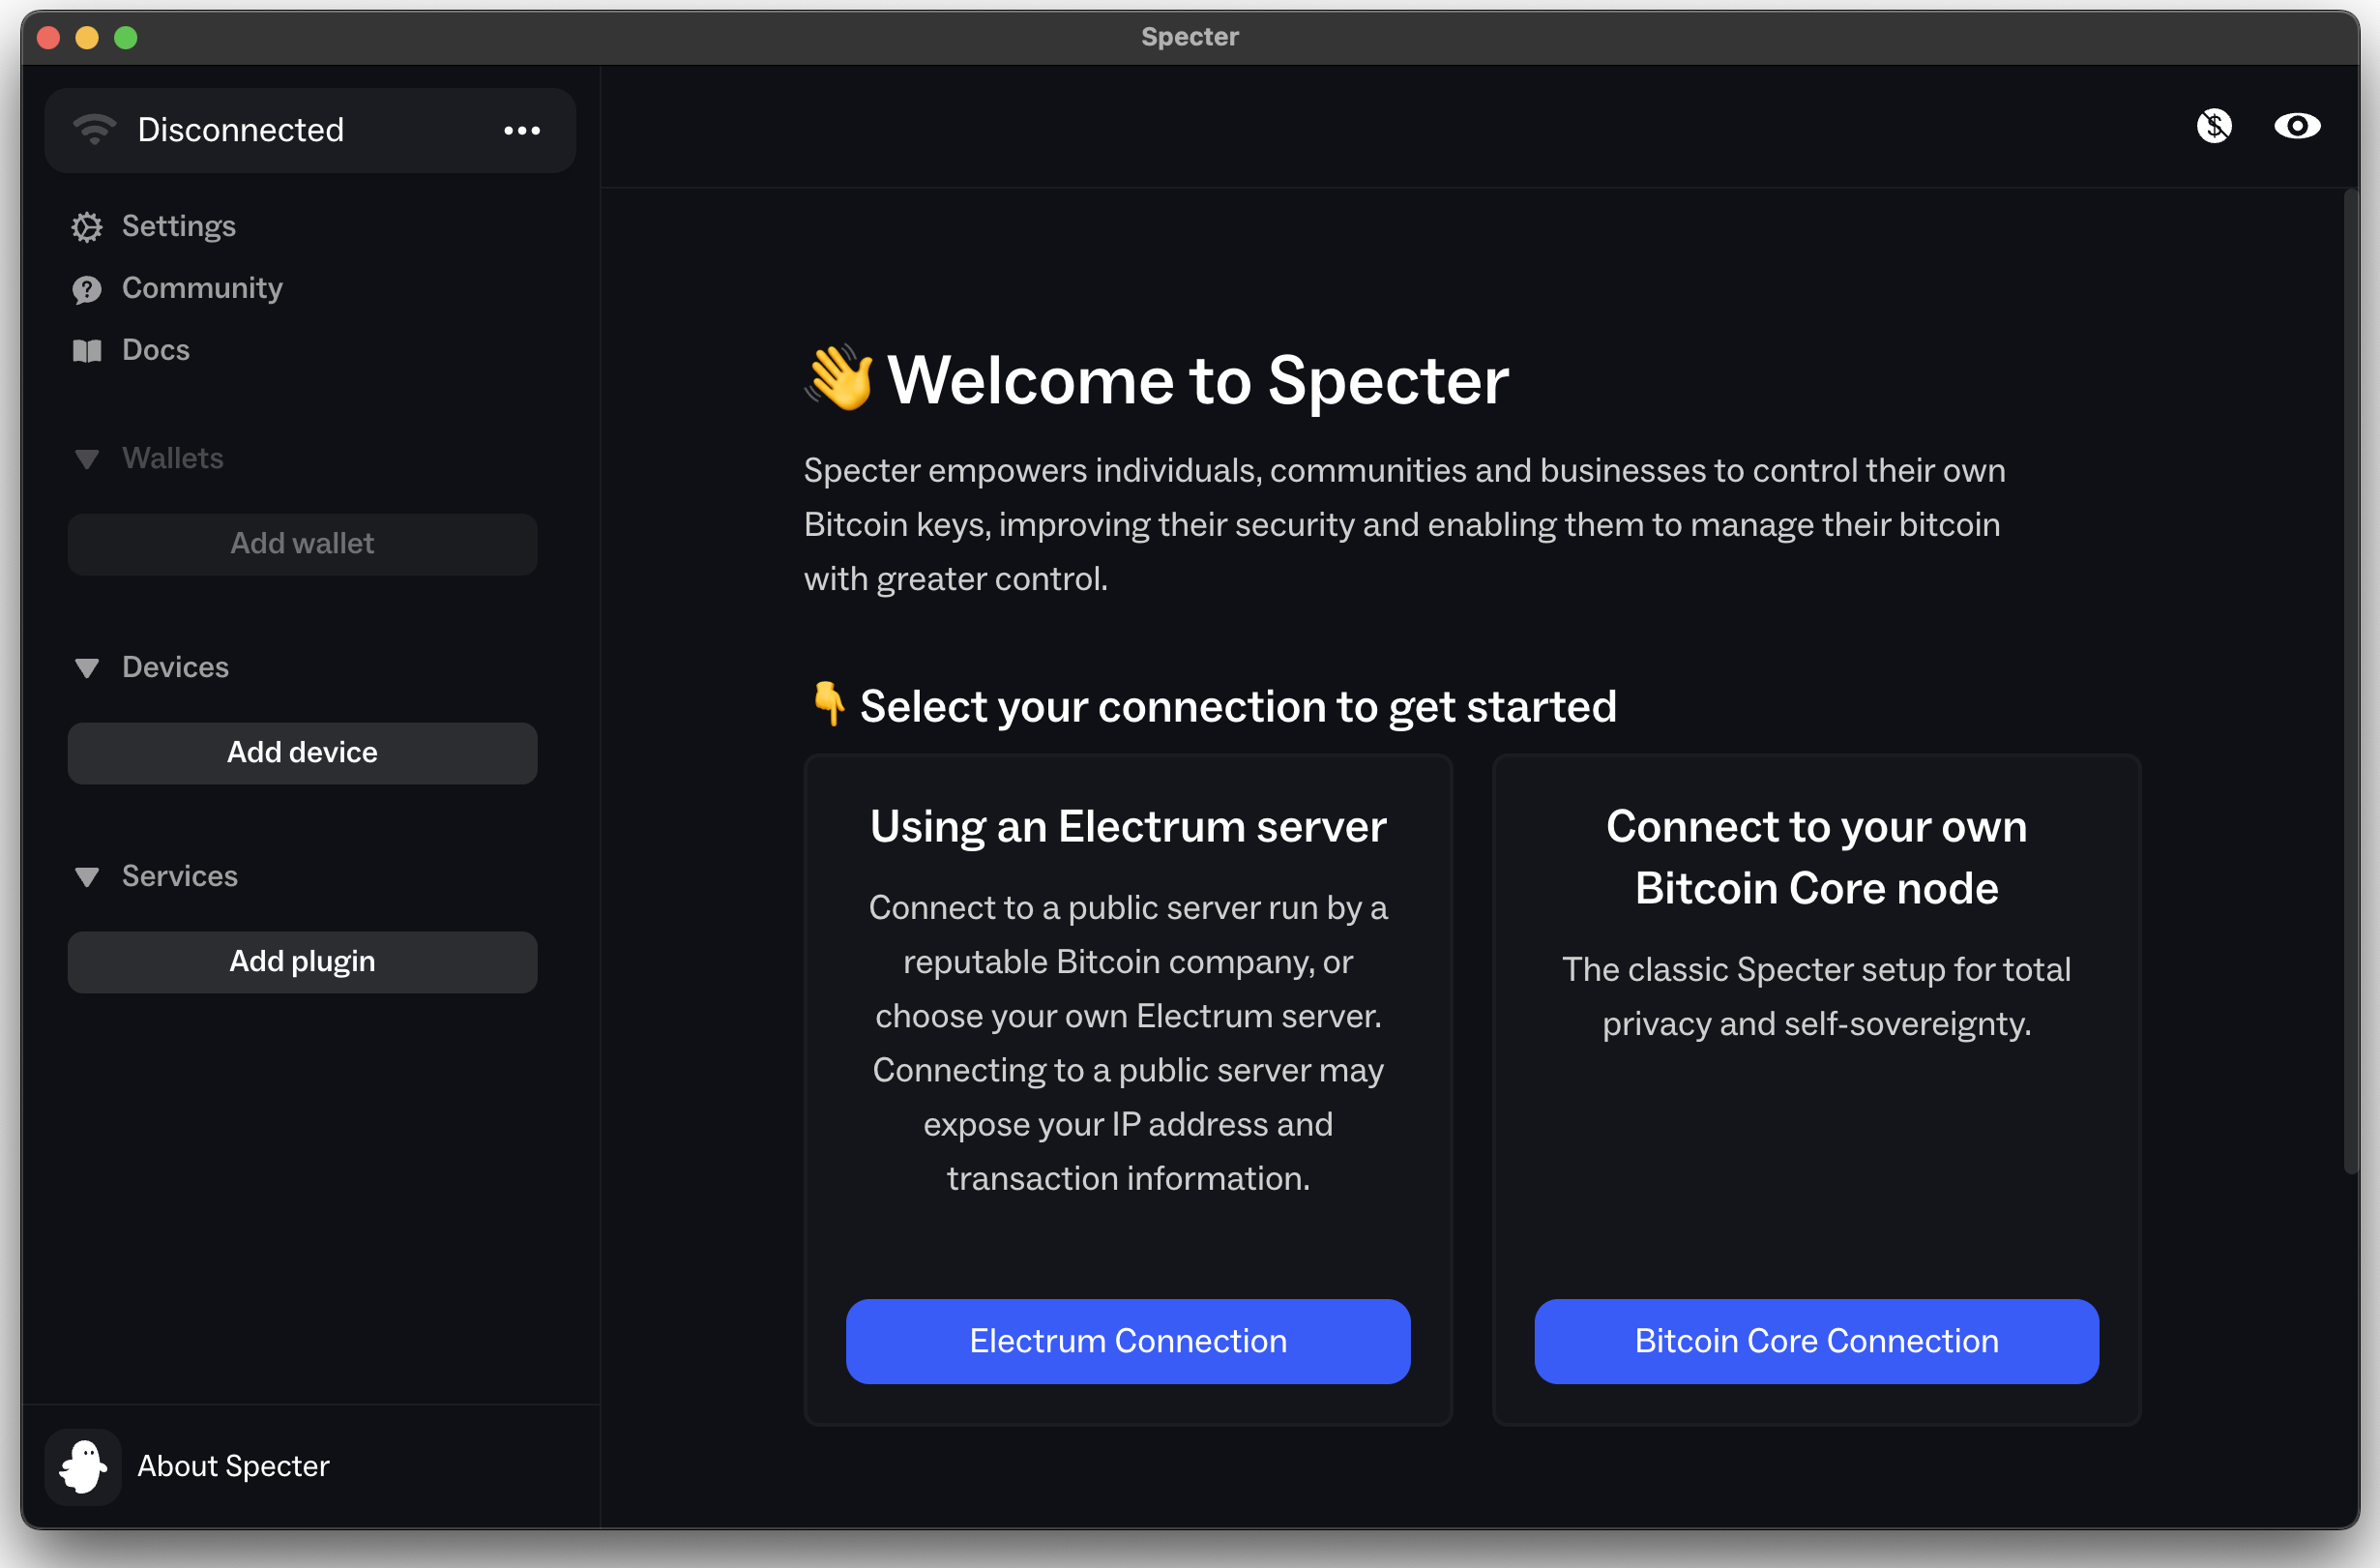Click the Disconnected status label
The image size is (2380, 1568).
(241, 130)
